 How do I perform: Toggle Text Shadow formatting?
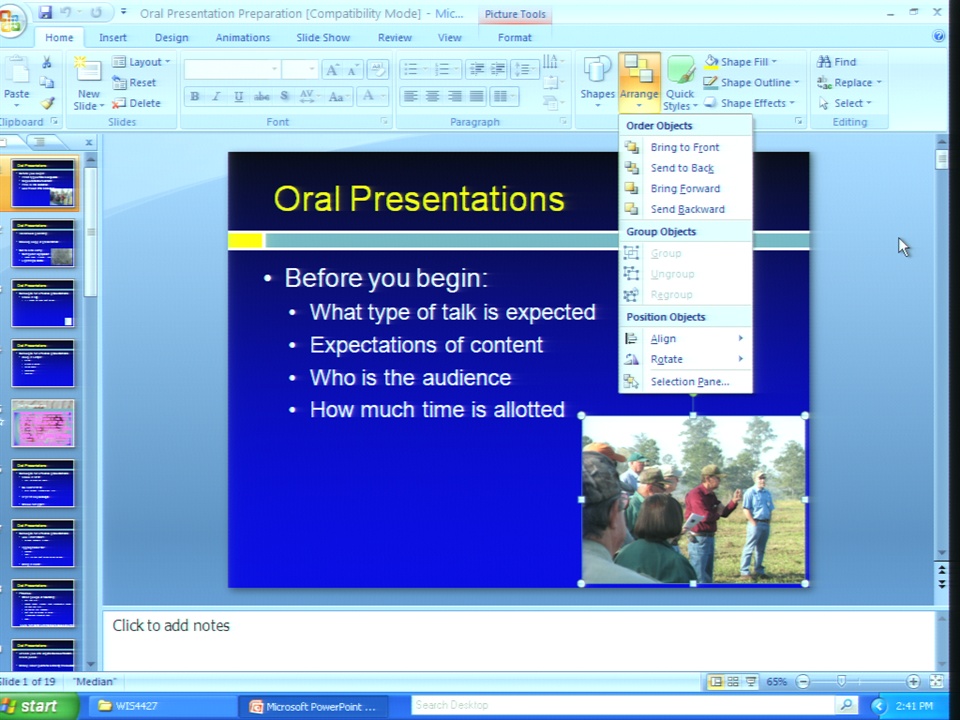[284, 96]
